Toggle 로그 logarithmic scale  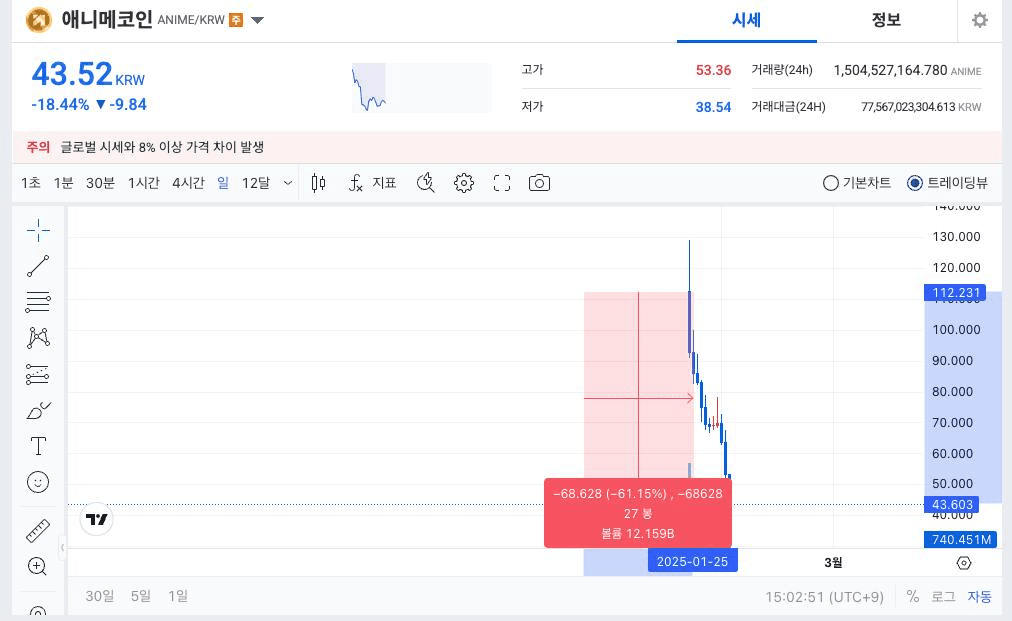click(x=943, y=596)
